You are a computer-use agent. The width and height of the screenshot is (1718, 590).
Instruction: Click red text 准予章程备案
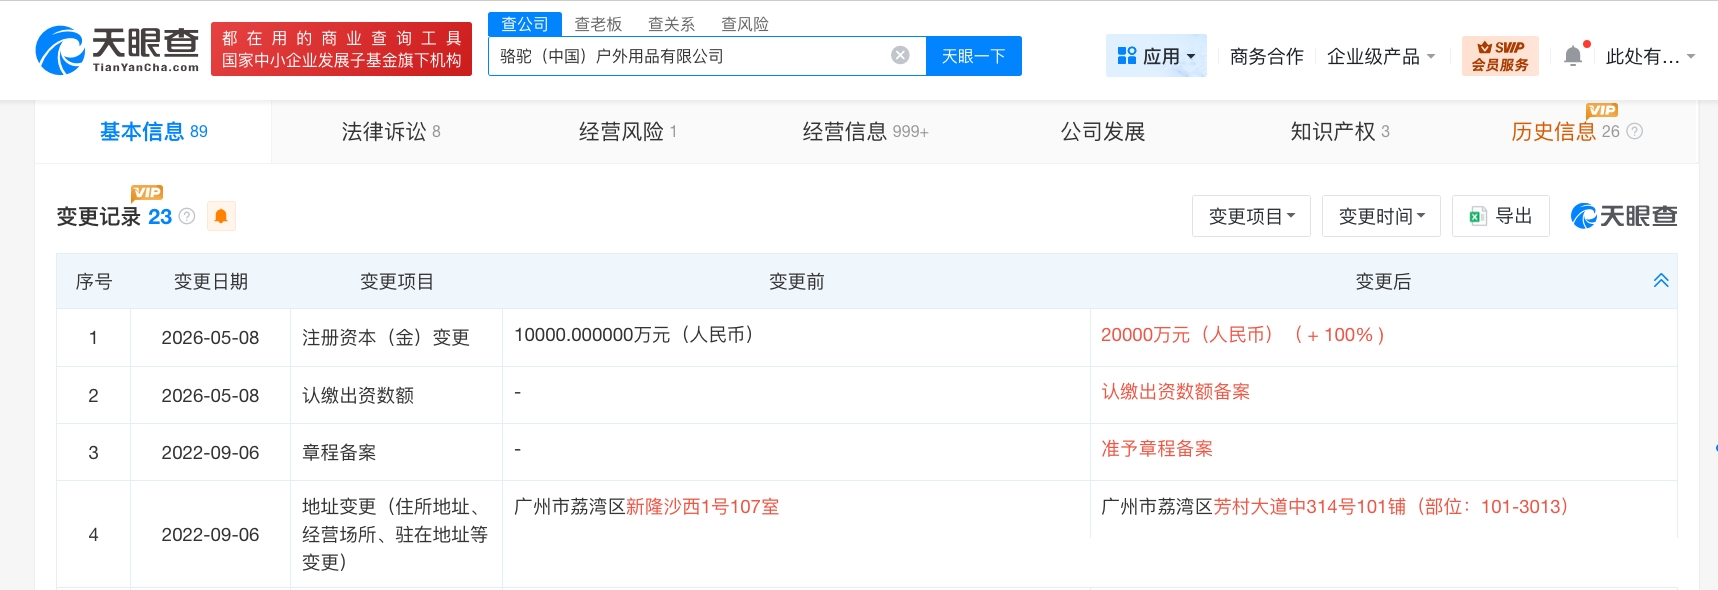(1157, 449)
